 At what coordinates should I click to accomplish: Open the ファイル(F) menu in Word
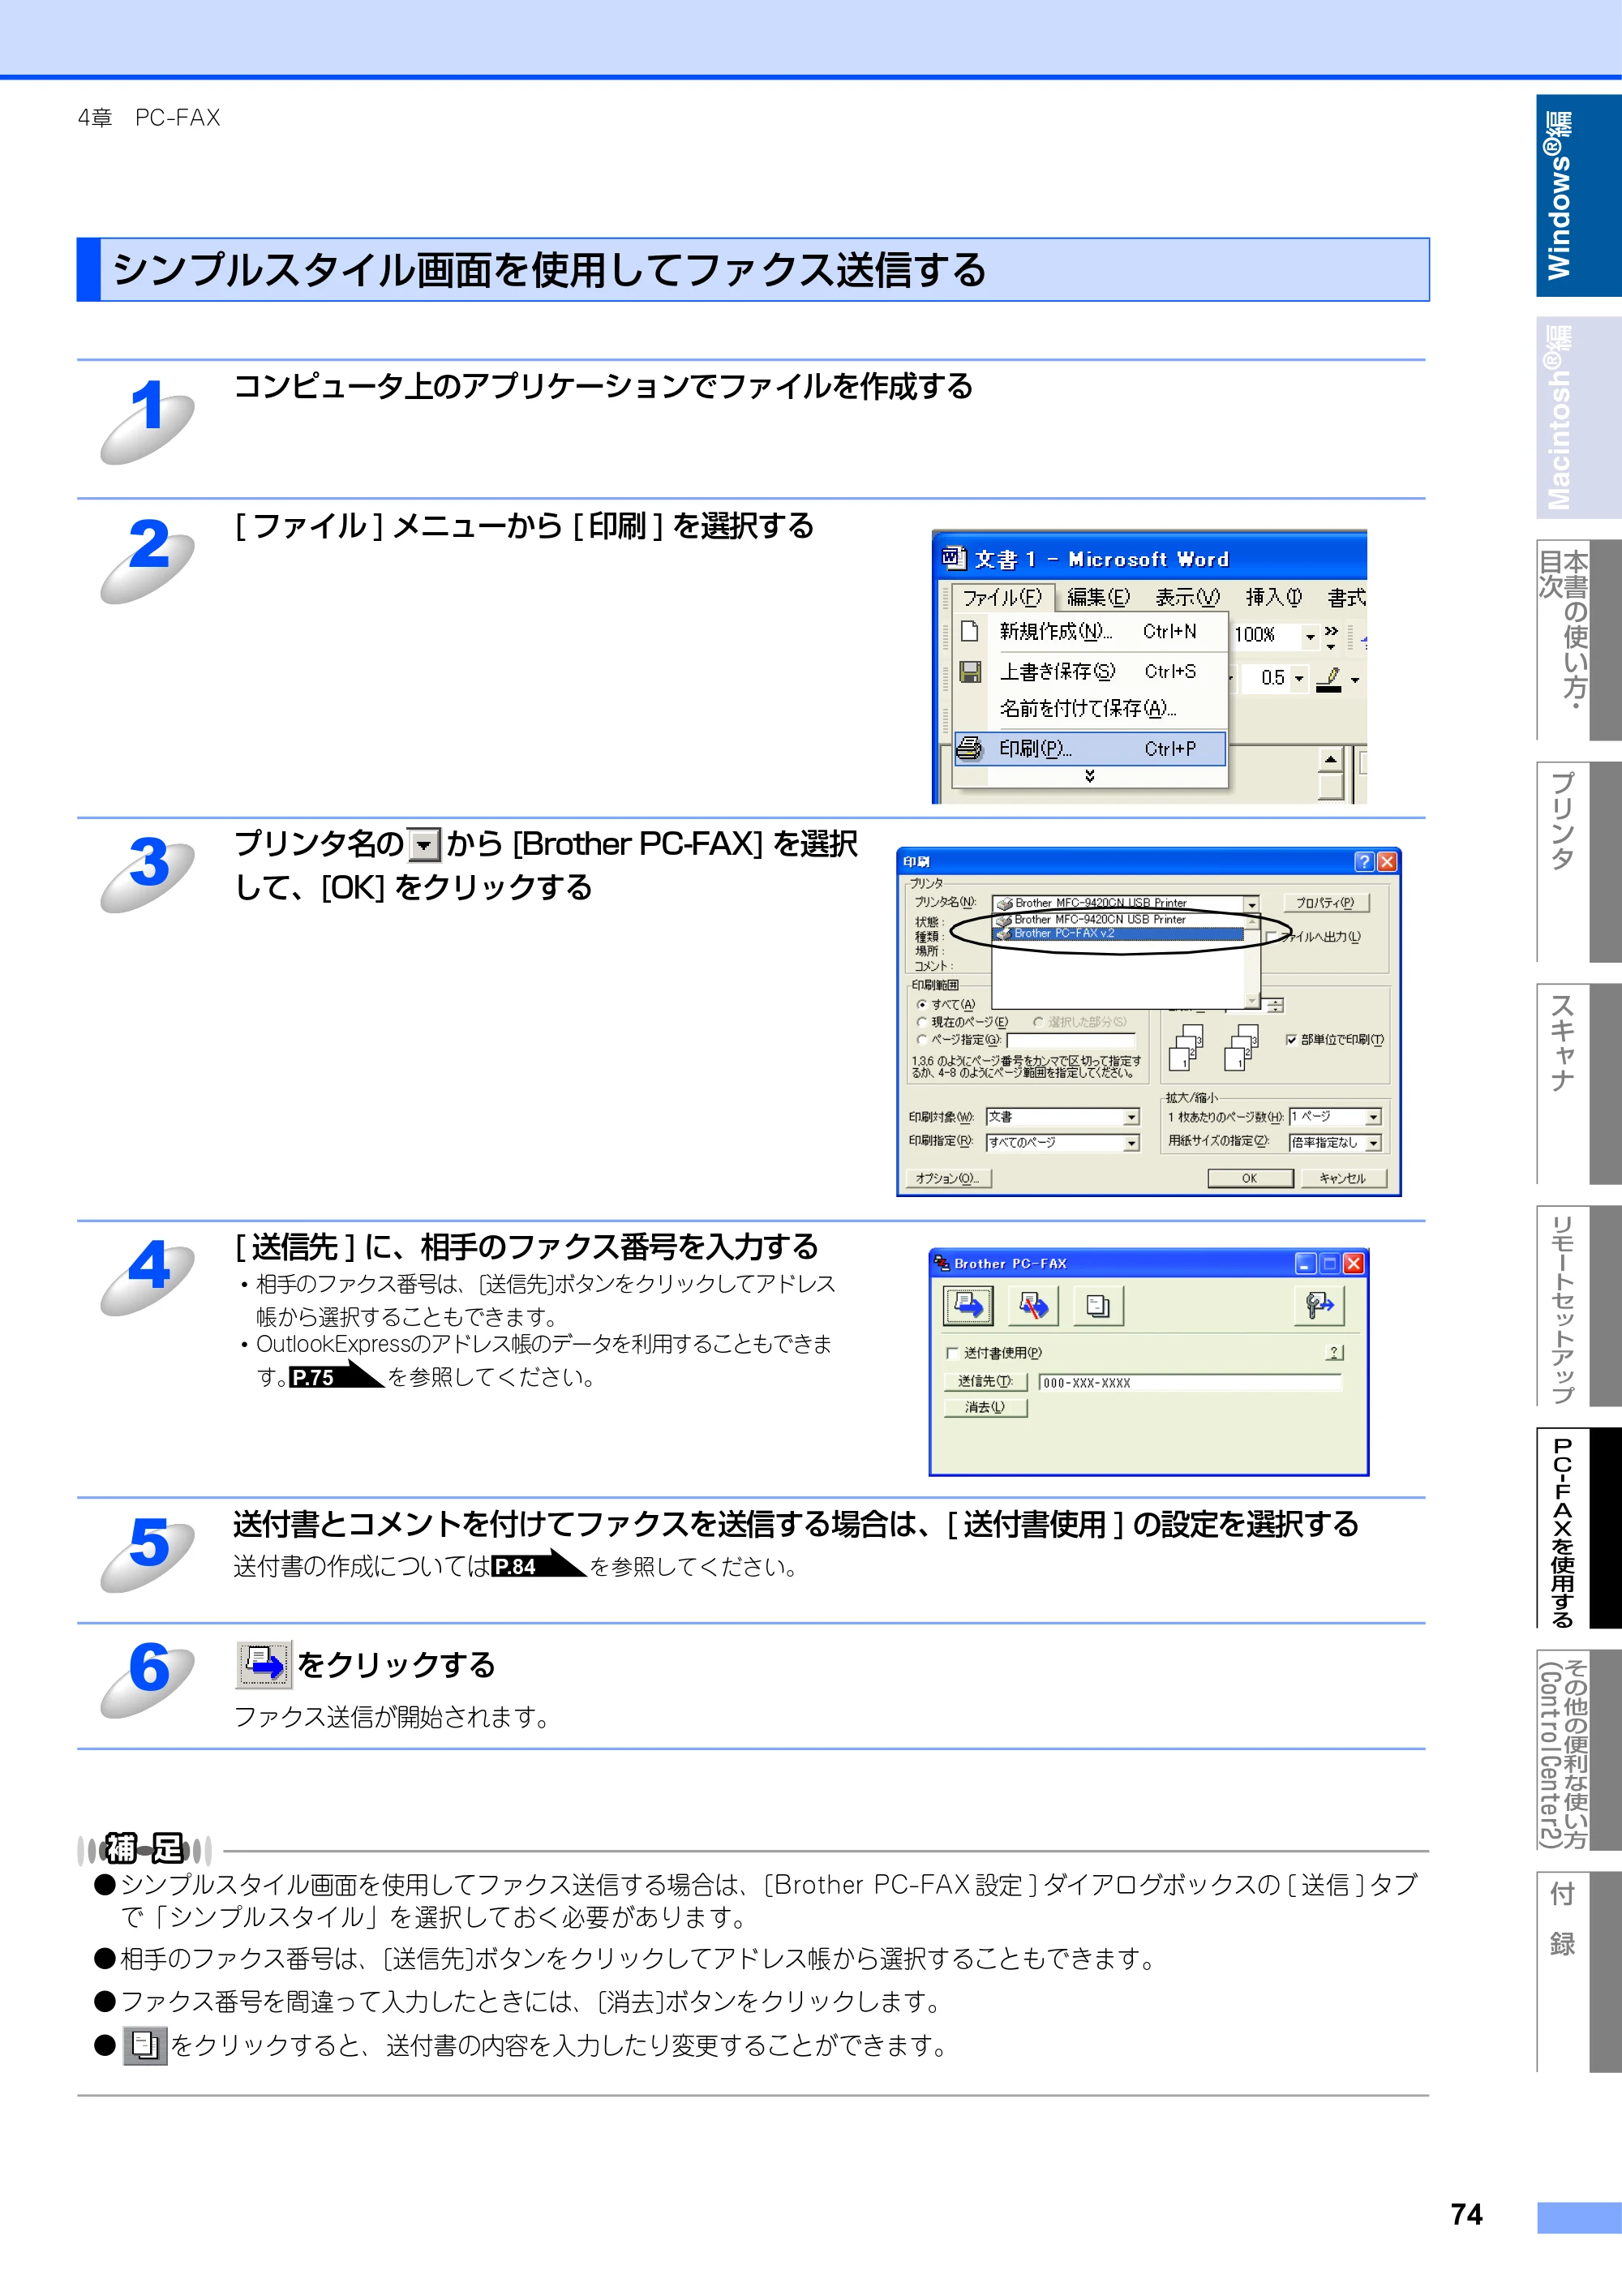pyautogui.click(x=1002, y=597)
